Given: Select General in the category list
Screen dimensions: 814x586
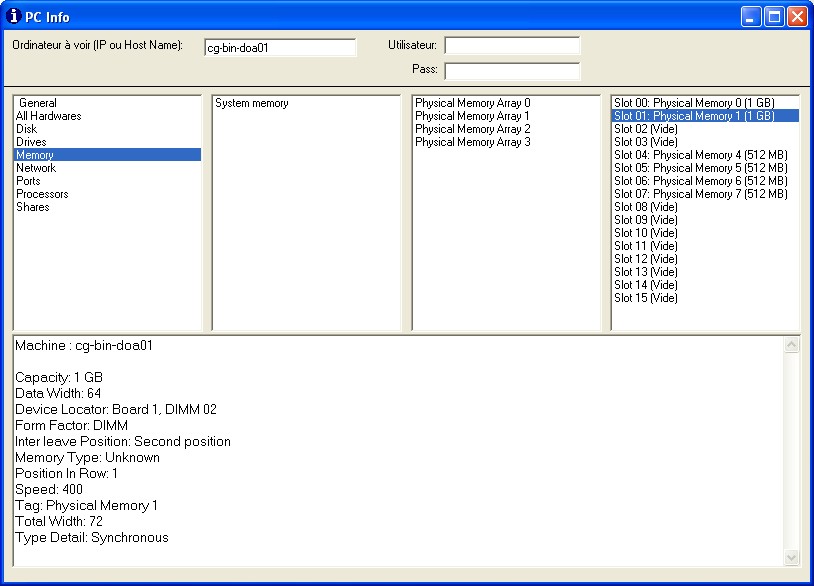Looking at the screenshot, I should tap(38, 103).
